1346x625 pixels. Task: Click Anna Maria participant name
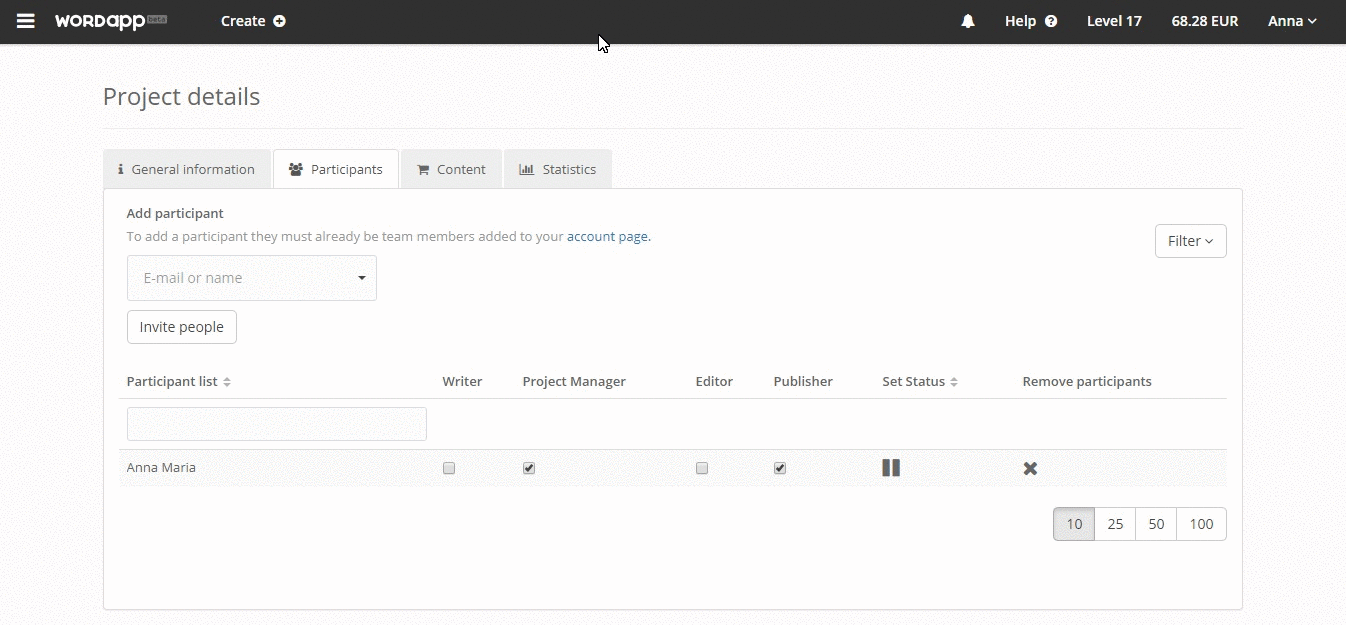161,468
